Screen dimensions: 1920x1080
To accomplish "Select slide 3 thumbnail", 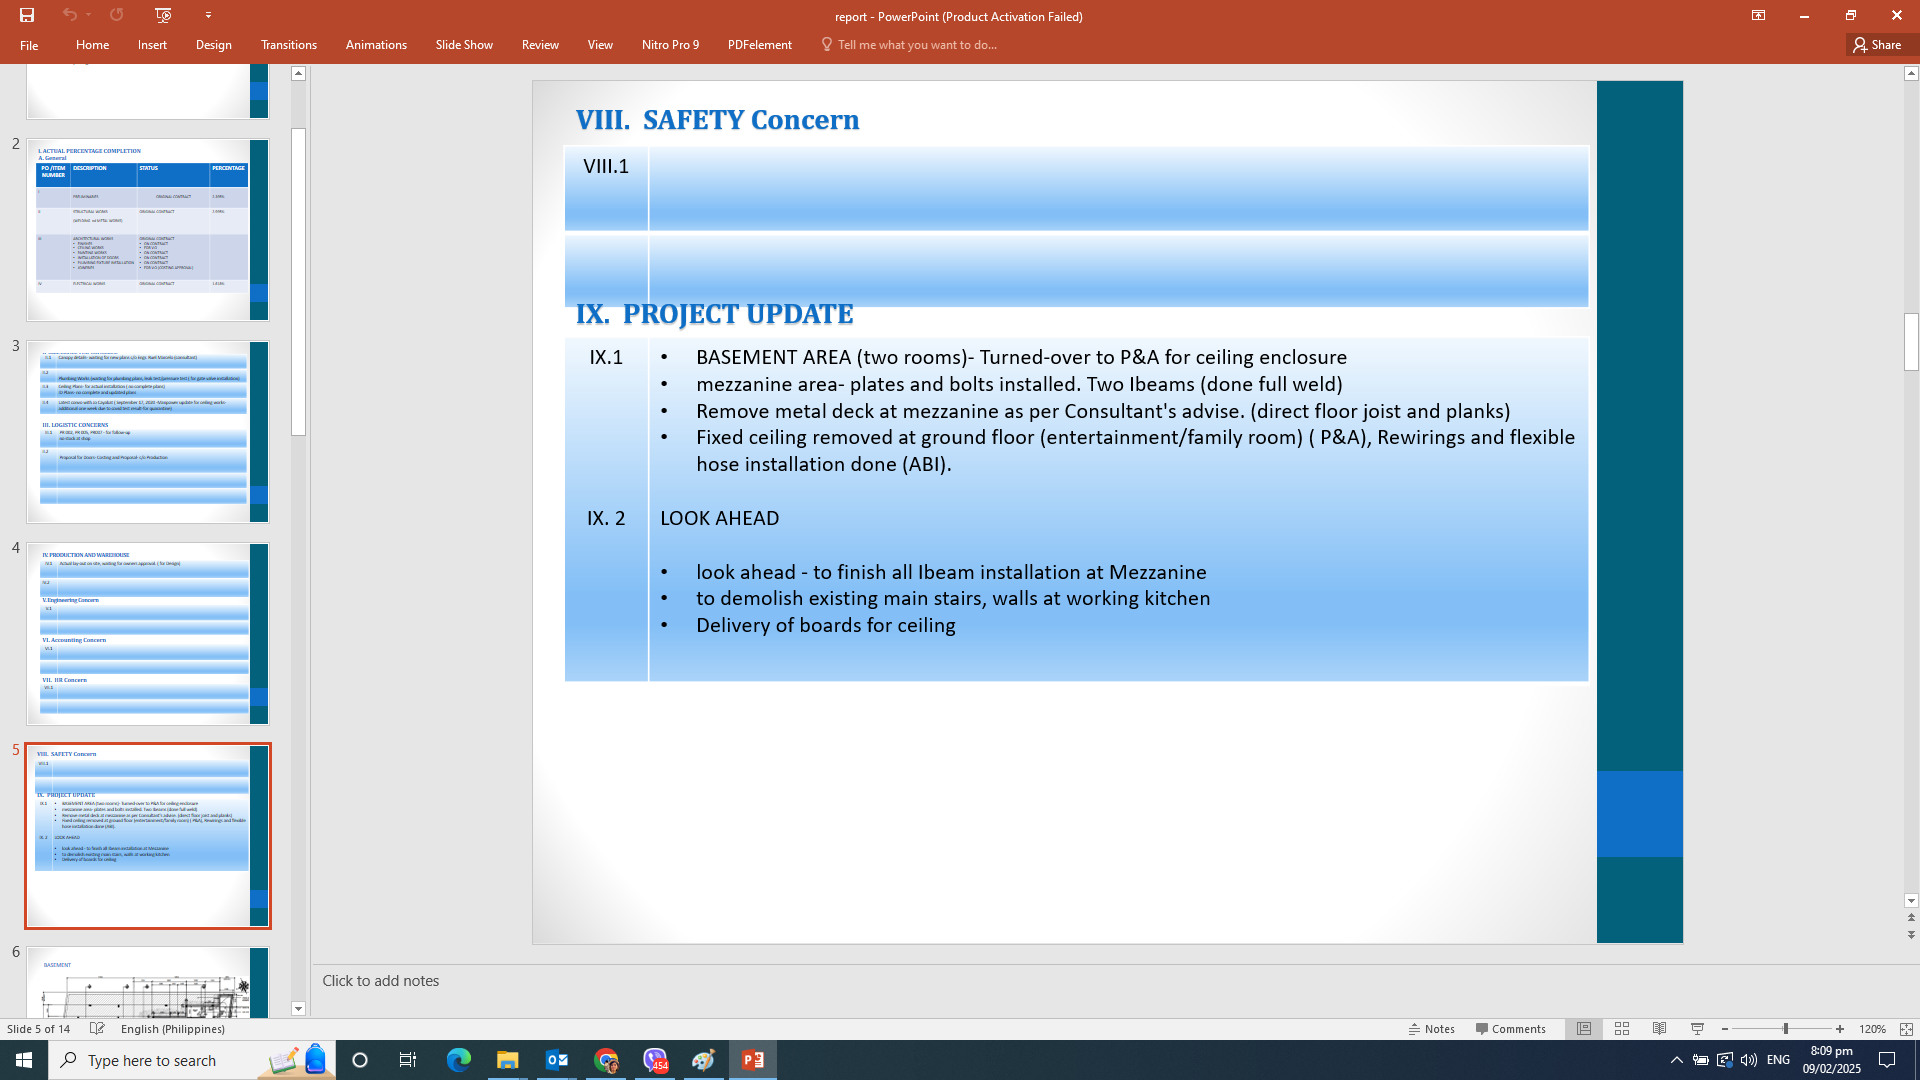I will tap(147, 431).
